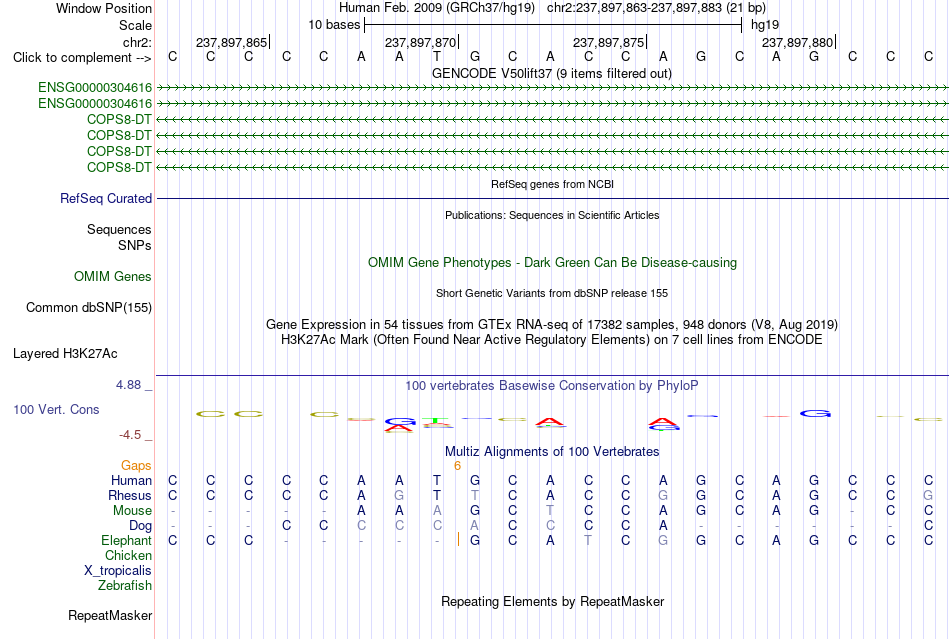Open the GTEx Gene Expression in 54 tissues title

pyautogui.click(x=552, y=325)
